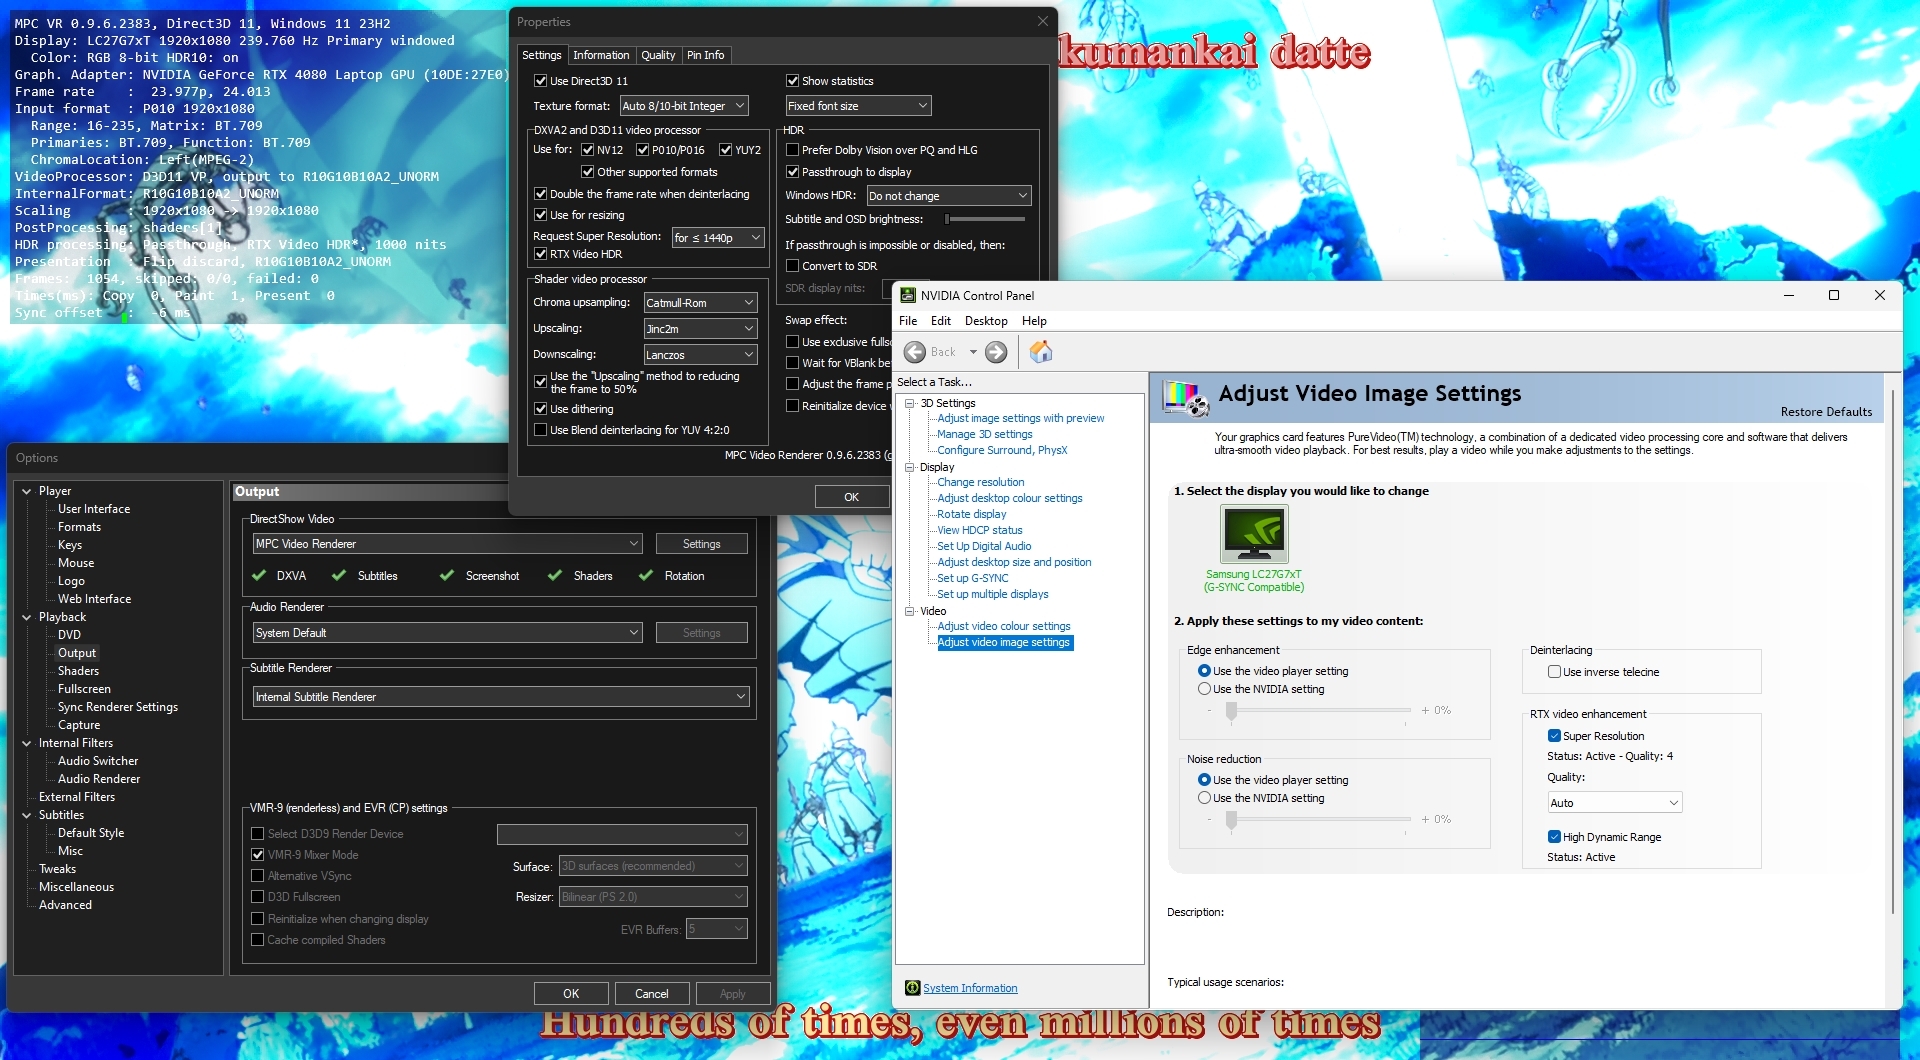Adjust the Subtitle and OSD brightness slider
The height and width of the screenshot is (1060, 1920).
click(985, 219)
